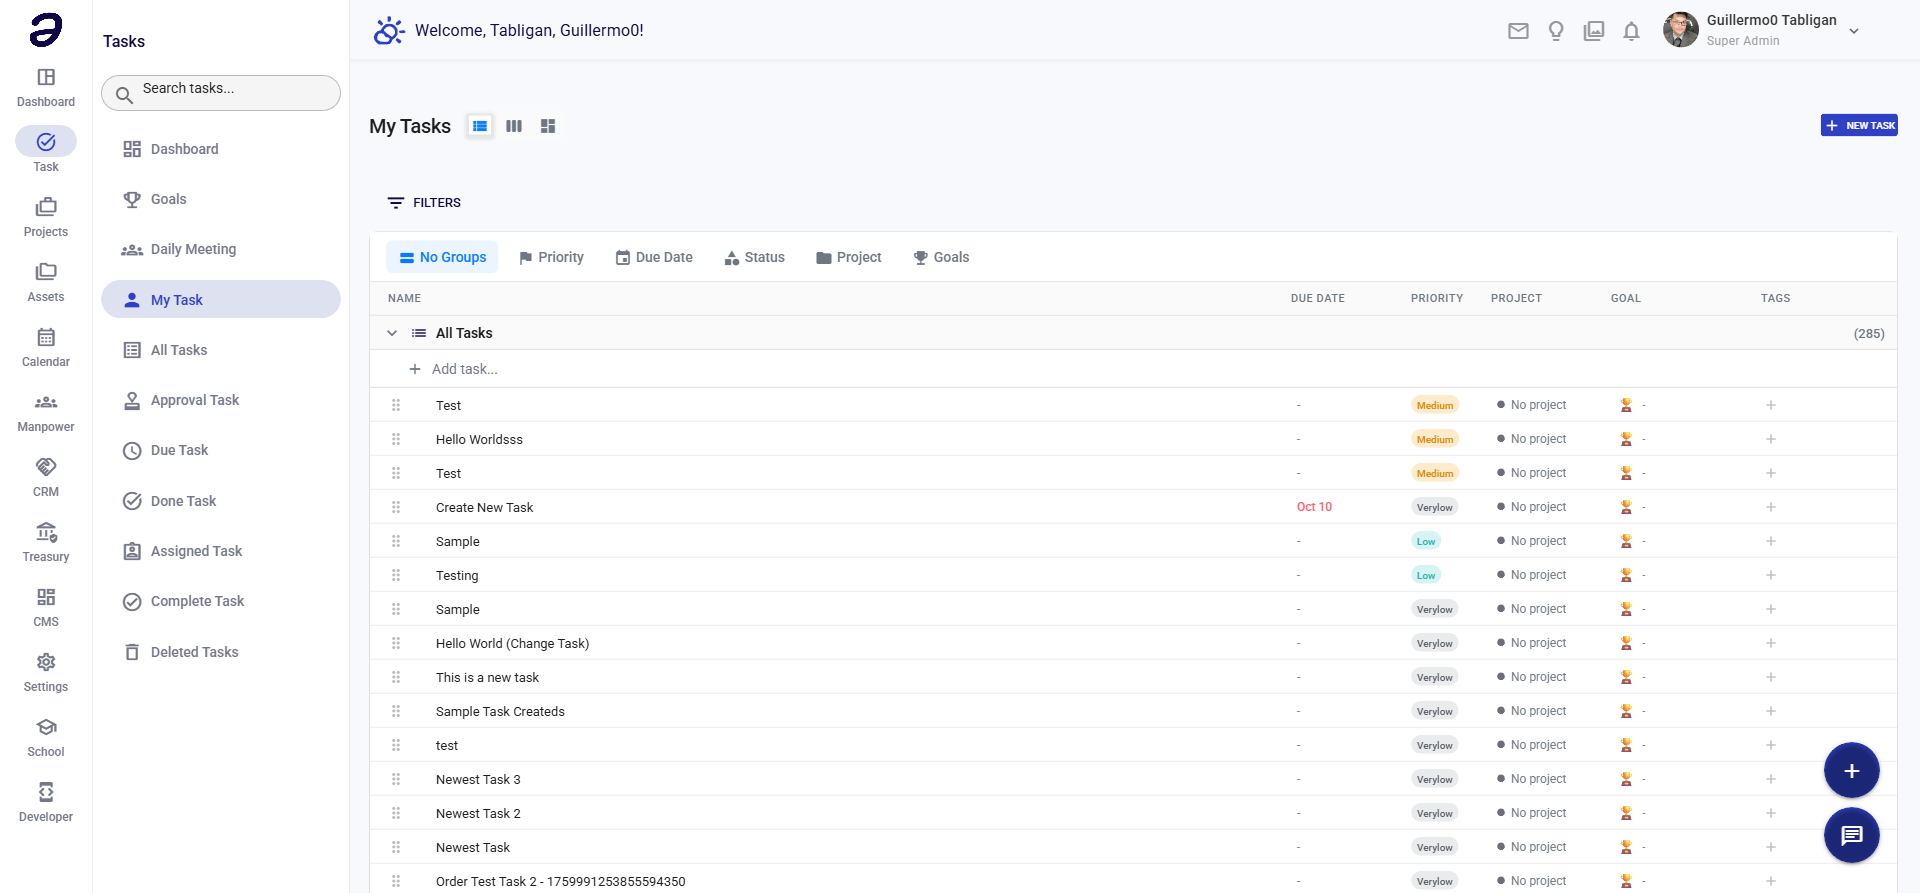Group tasks by Status
Image resolution: width=1920 pixels, height=893 pixels.
tap(755, 257)
